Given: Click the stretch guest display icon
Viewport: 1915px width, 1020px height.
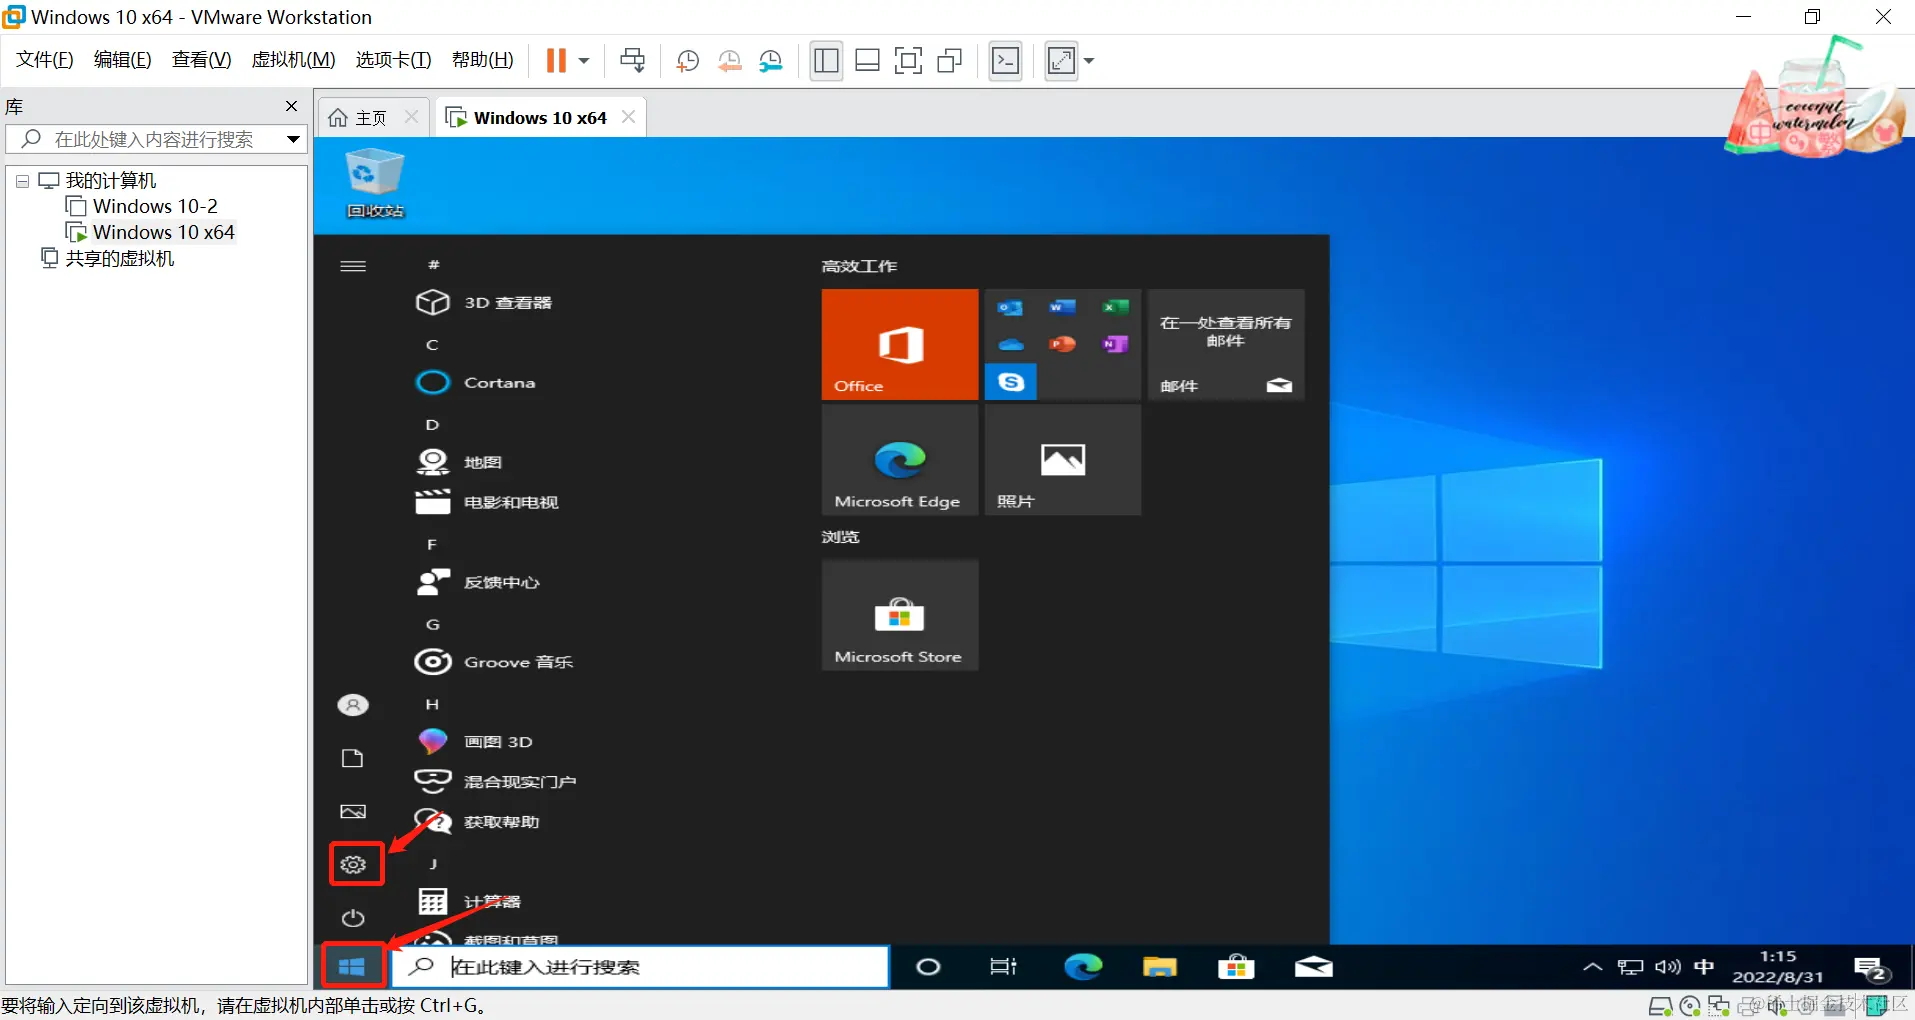Looking at the screenshot, I should [1061, 61].
